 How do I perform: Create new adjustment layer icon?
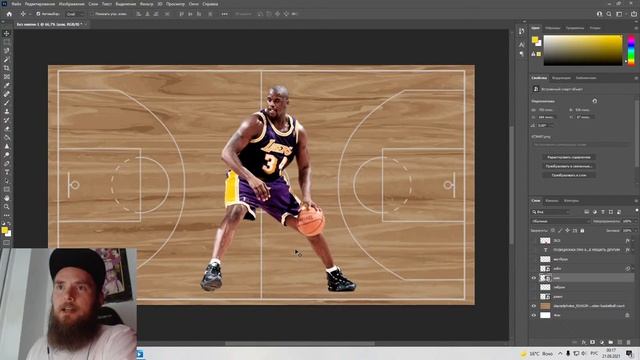coord(602,342)
